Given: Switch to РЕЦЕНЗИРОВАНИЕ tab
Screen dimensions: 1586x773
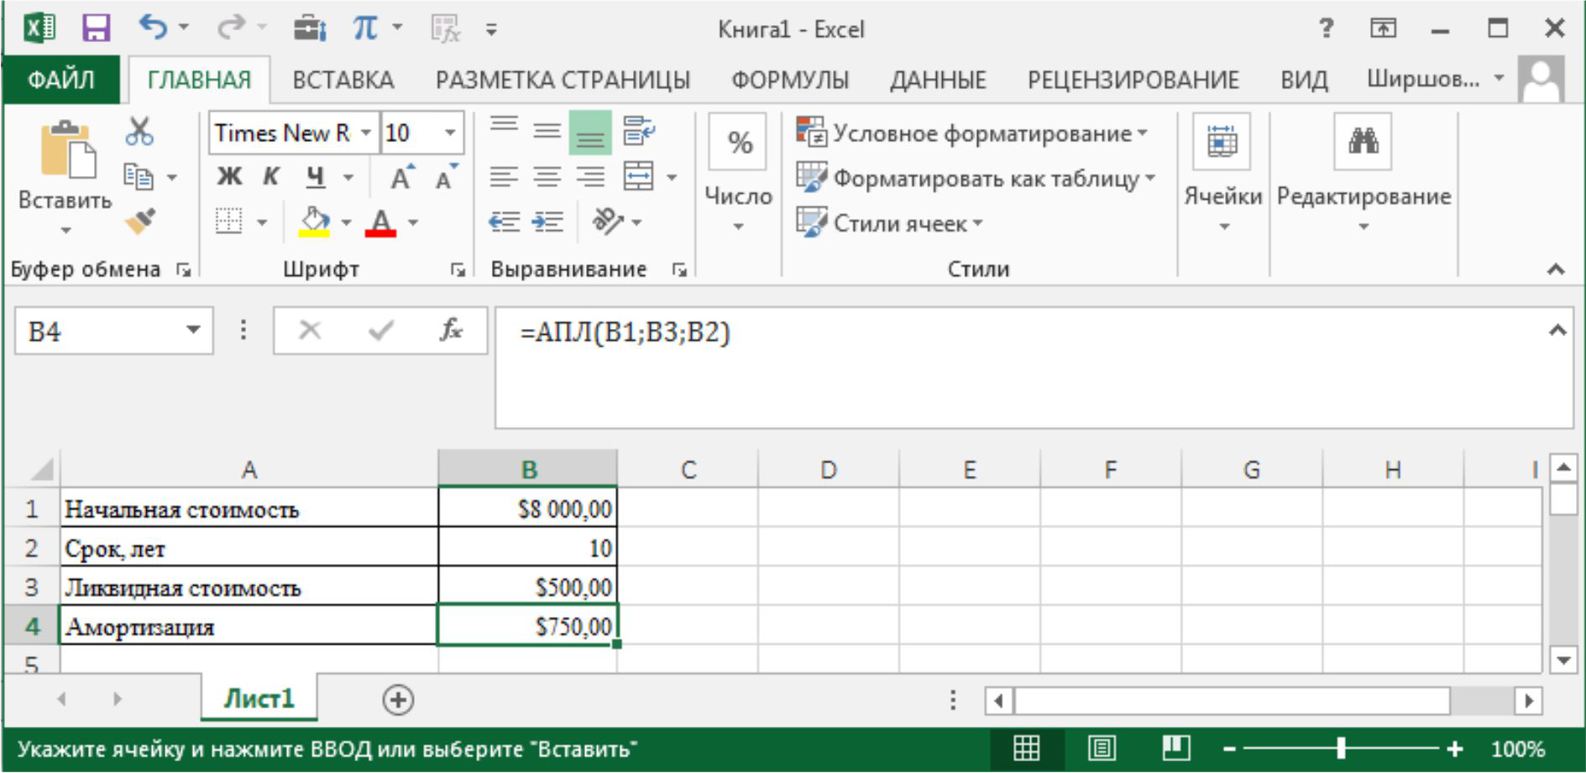Looking at the screenshot, I should click(x=1133, y=80).
